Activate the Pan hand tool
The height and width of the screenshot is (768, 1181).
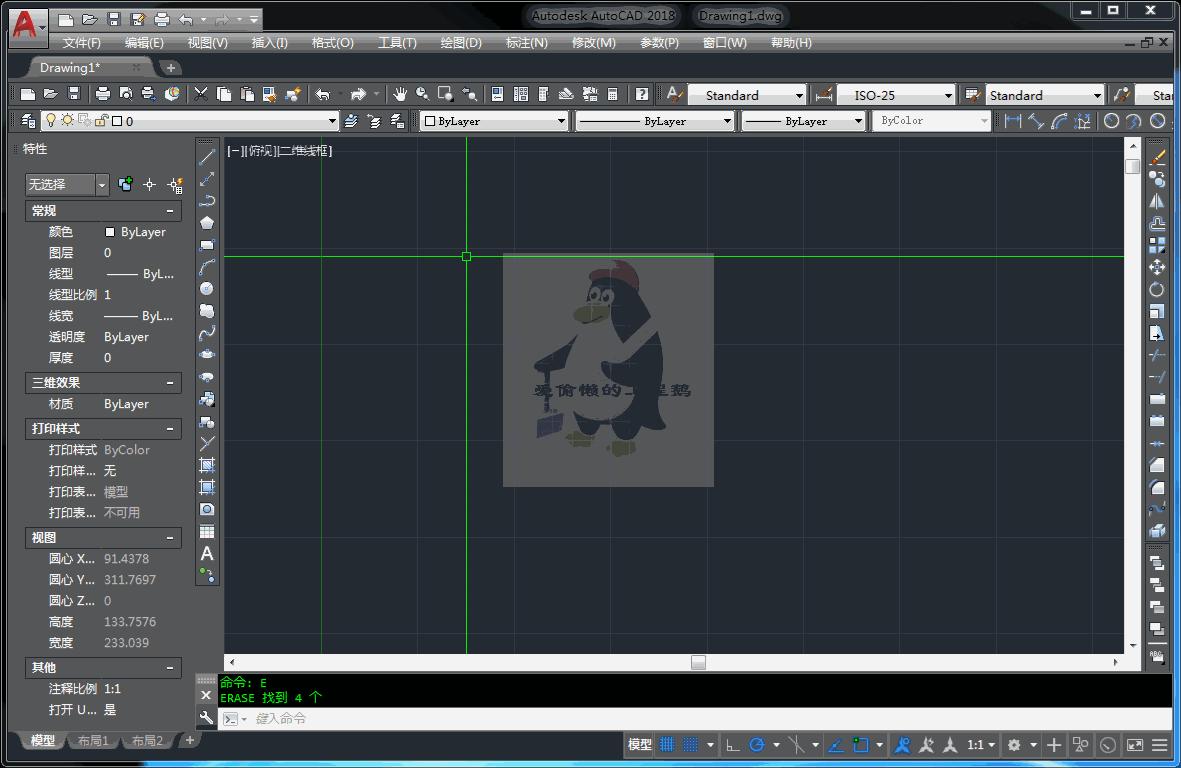click(400, 94)
